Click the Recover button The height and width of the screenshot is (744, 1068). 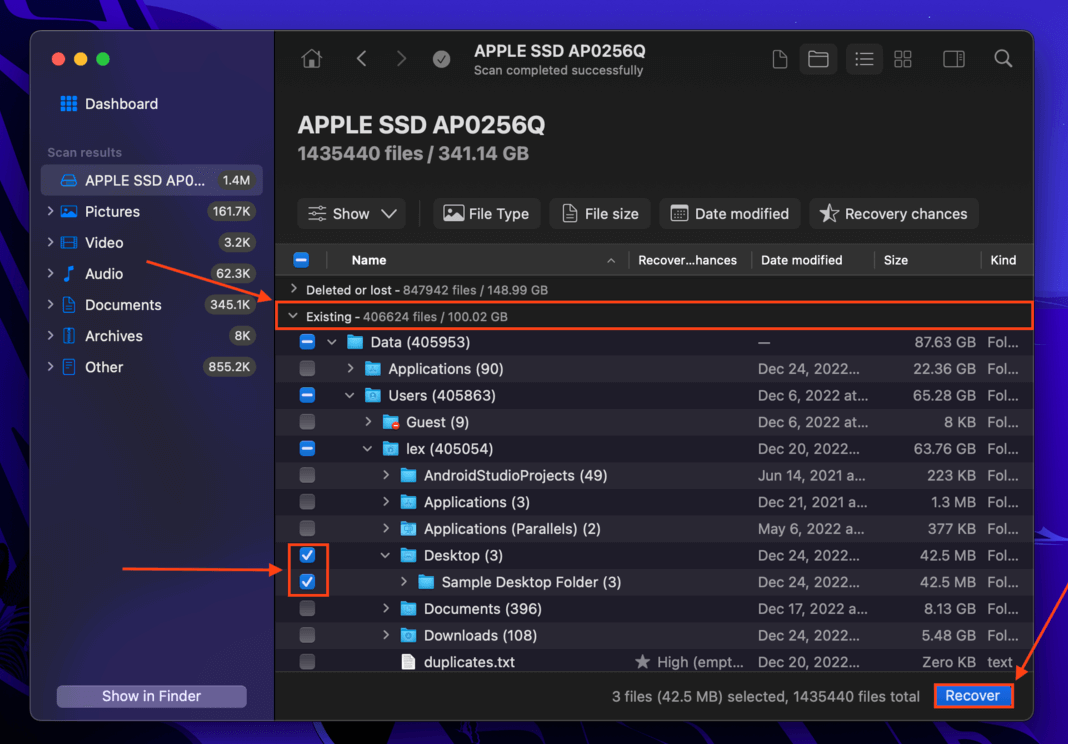coord(973,696)
